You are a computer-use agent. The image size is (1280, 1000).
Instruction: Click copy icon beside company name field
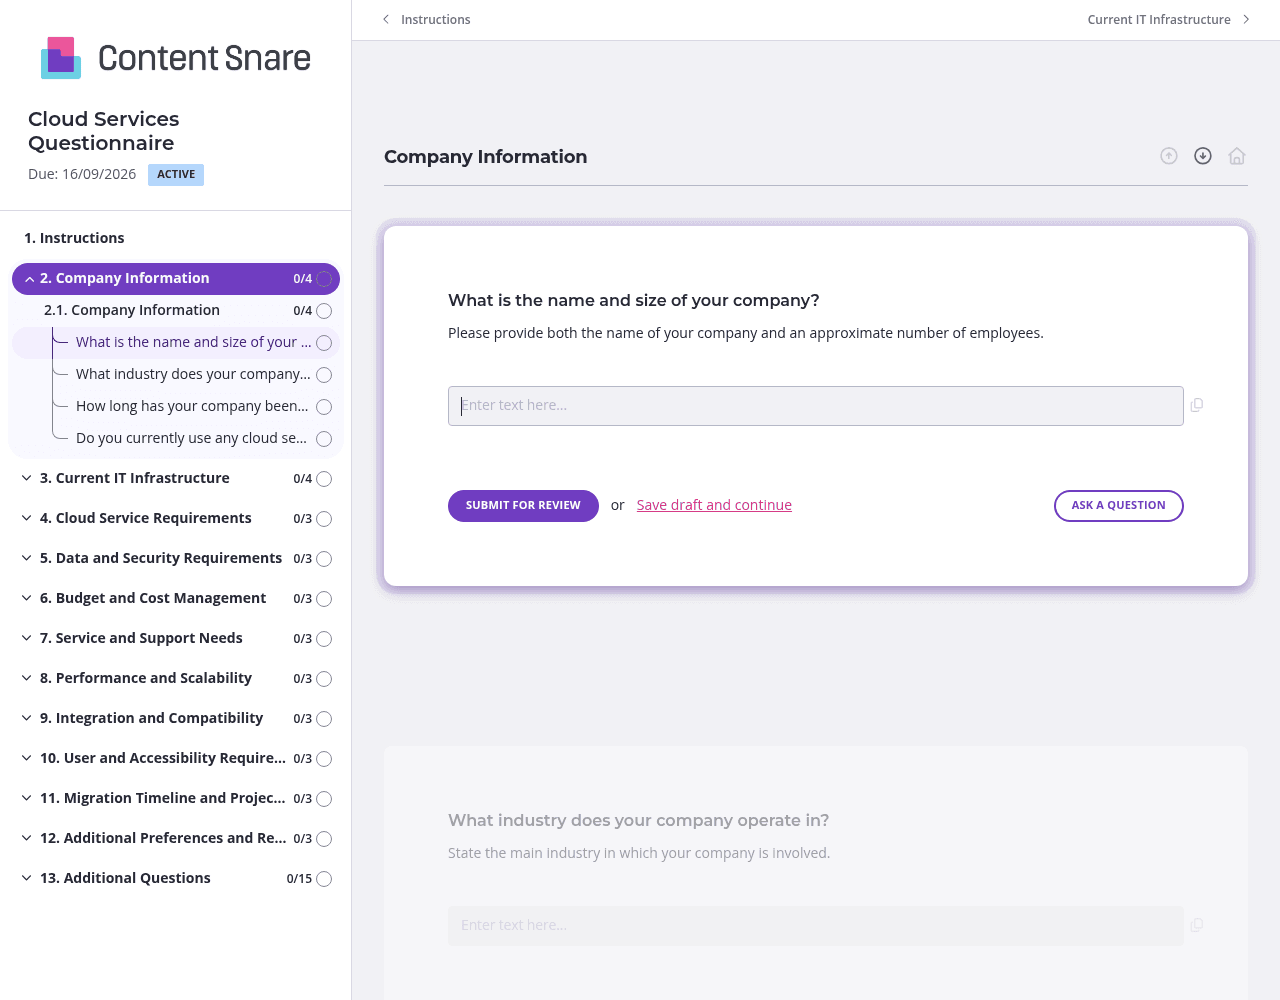click(x=1197, y=405)
